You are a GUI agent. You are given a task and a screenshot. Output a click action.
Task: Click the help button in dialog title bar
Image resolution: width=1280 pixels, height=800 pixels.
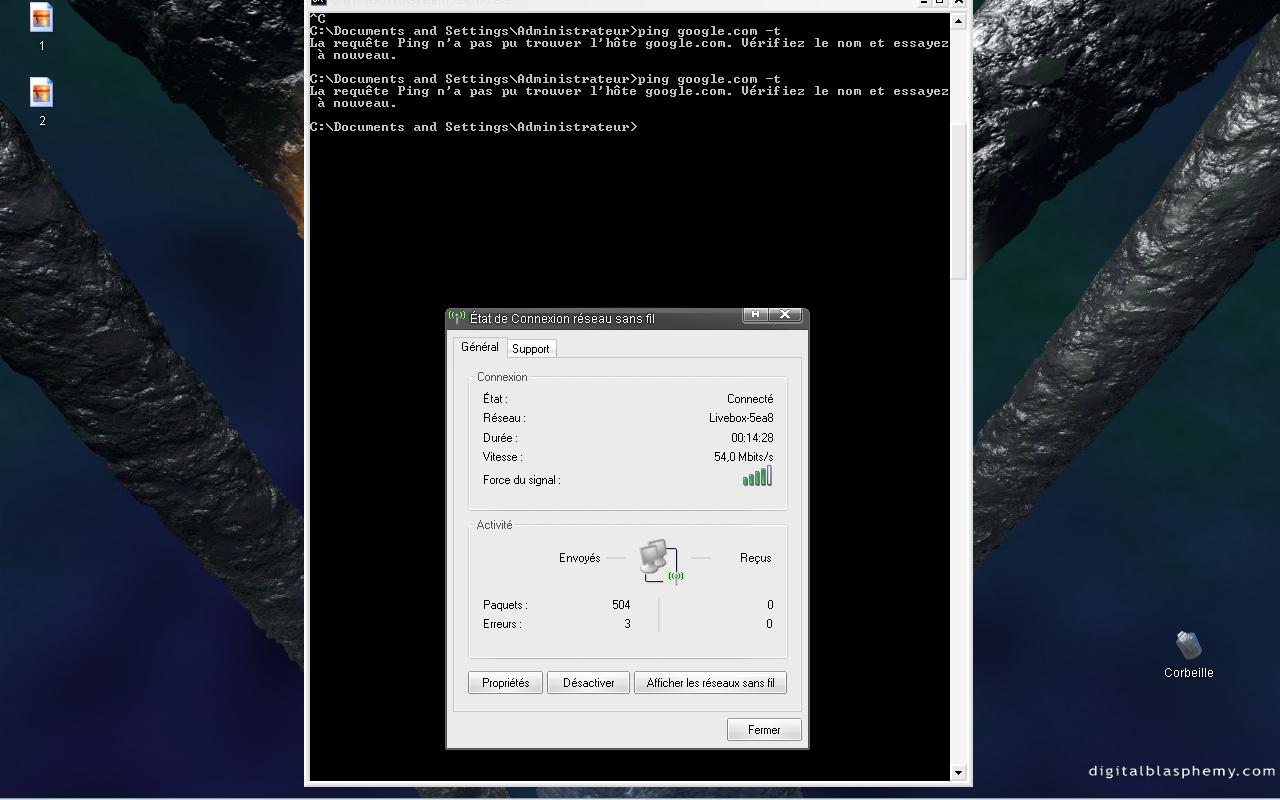pyautogui.click(x=756, y=314)
